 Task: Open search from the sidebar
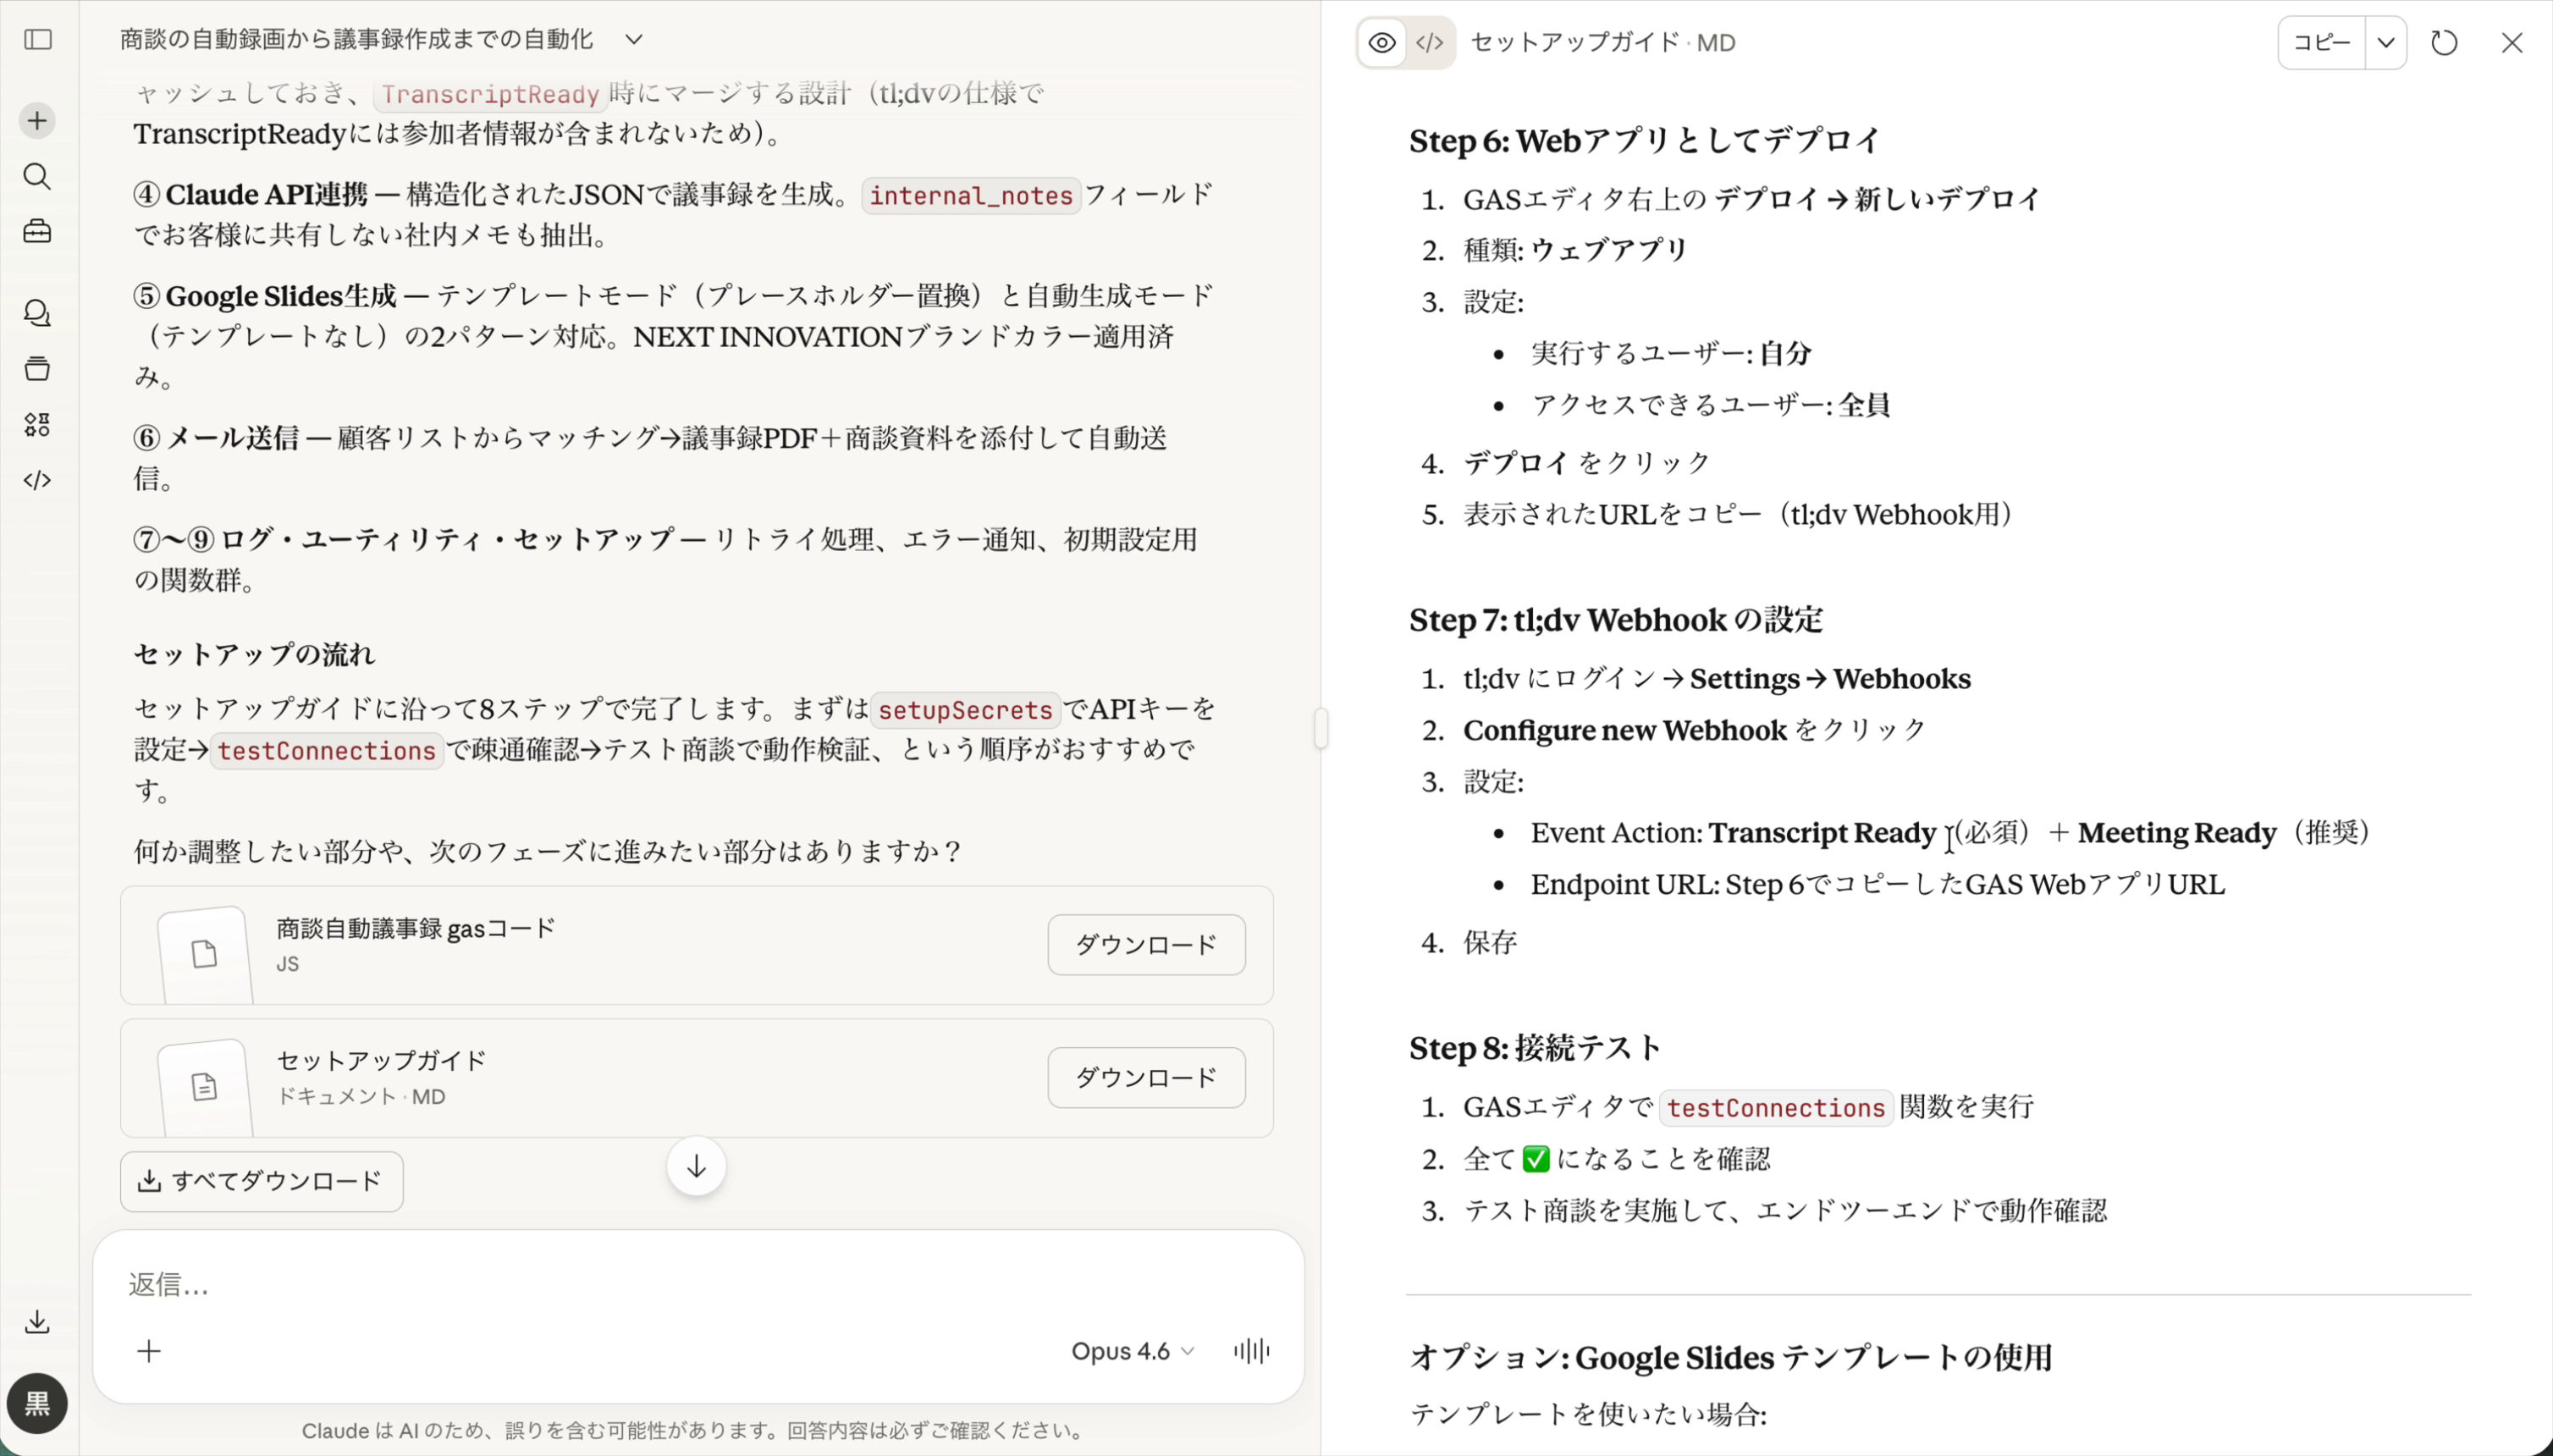[x=37, y=177]
